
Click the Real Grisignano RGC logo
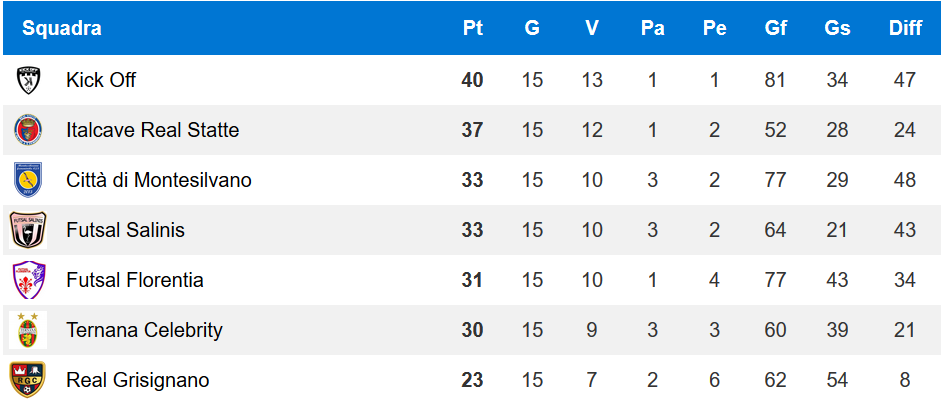(28, 380)
